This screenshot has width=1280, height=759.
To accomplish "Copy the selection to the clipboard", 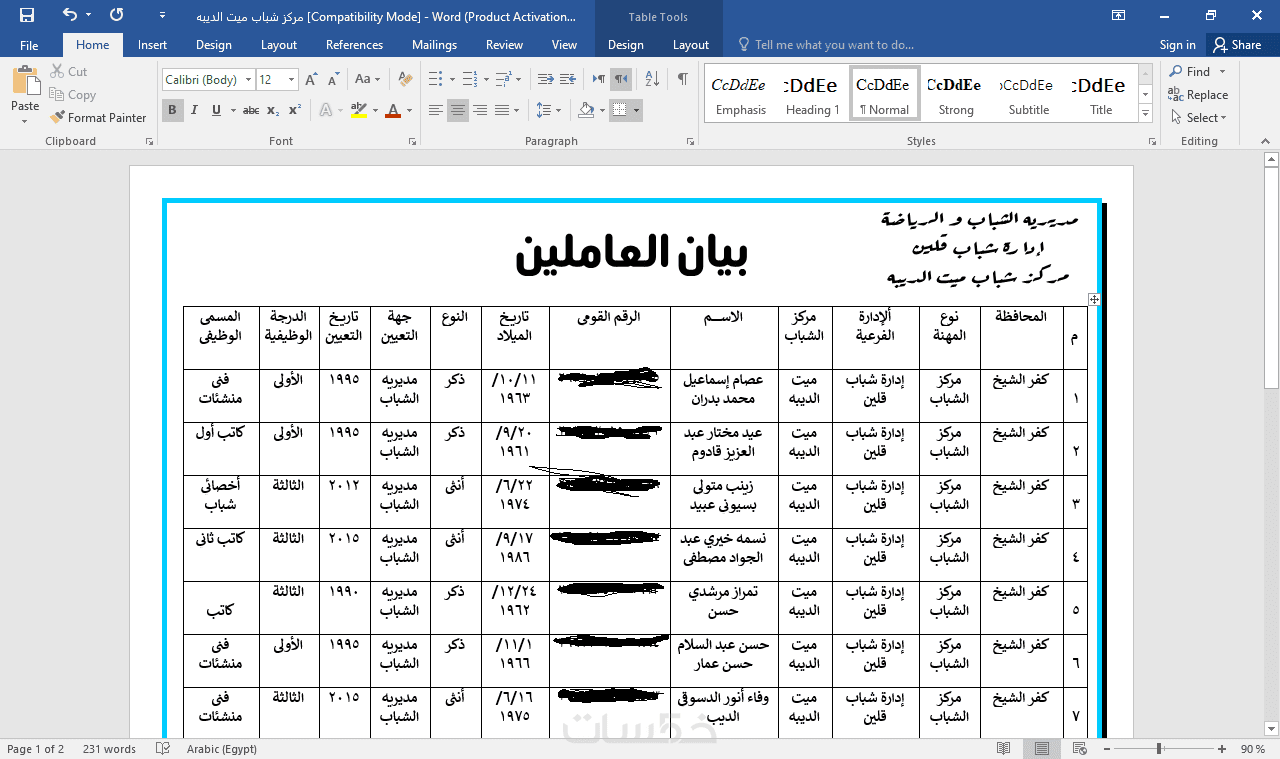I will [x=72, y=95].
